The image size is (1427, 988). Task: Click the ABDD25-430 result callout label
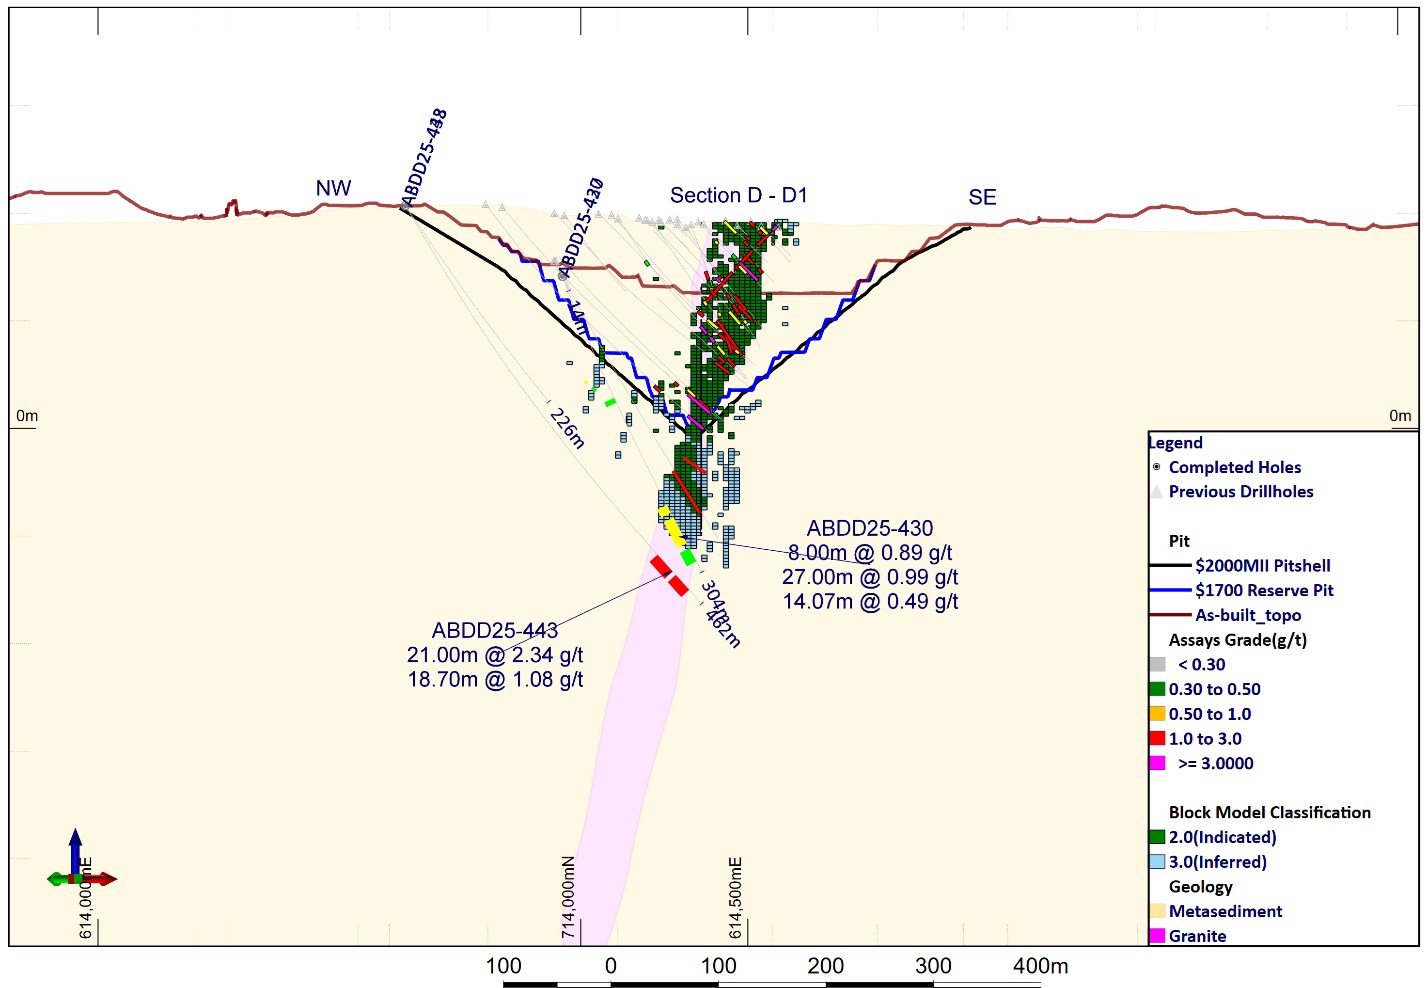(869, 529)
